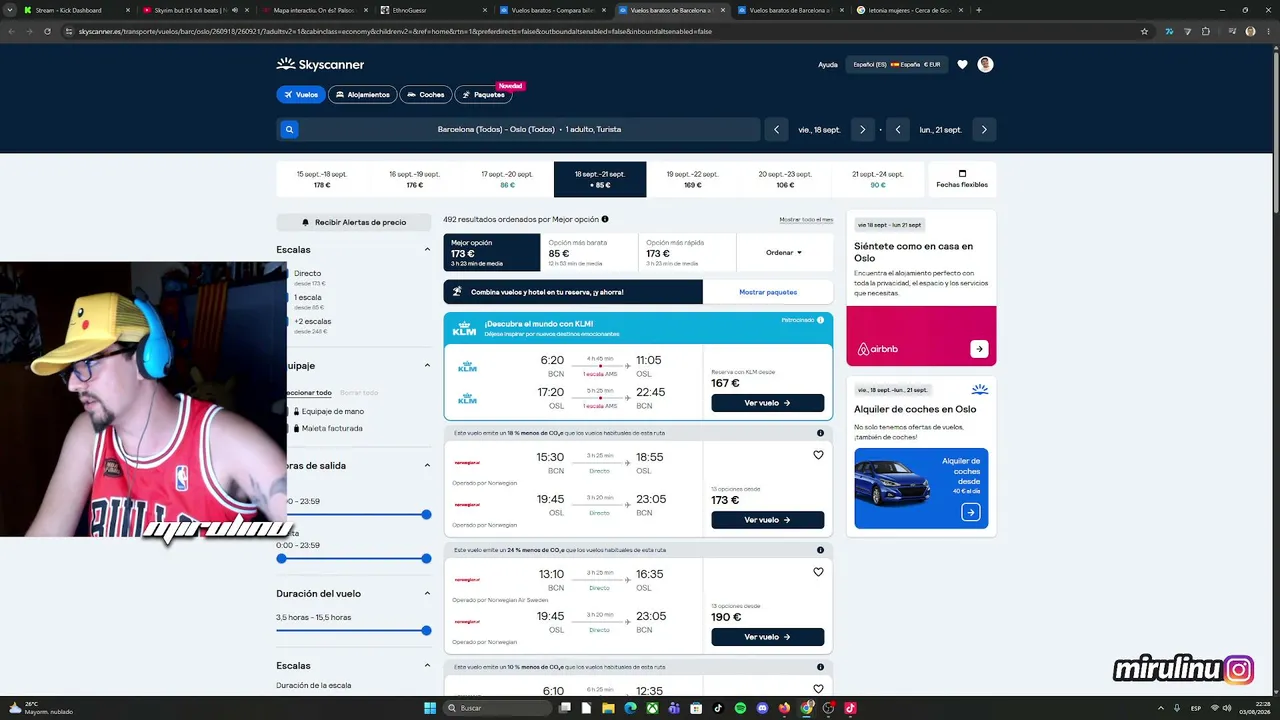Image resolution: width=1280 pixels, height=720 pixels.
Task: Open a new browser tab
Action: click(978, 10)
